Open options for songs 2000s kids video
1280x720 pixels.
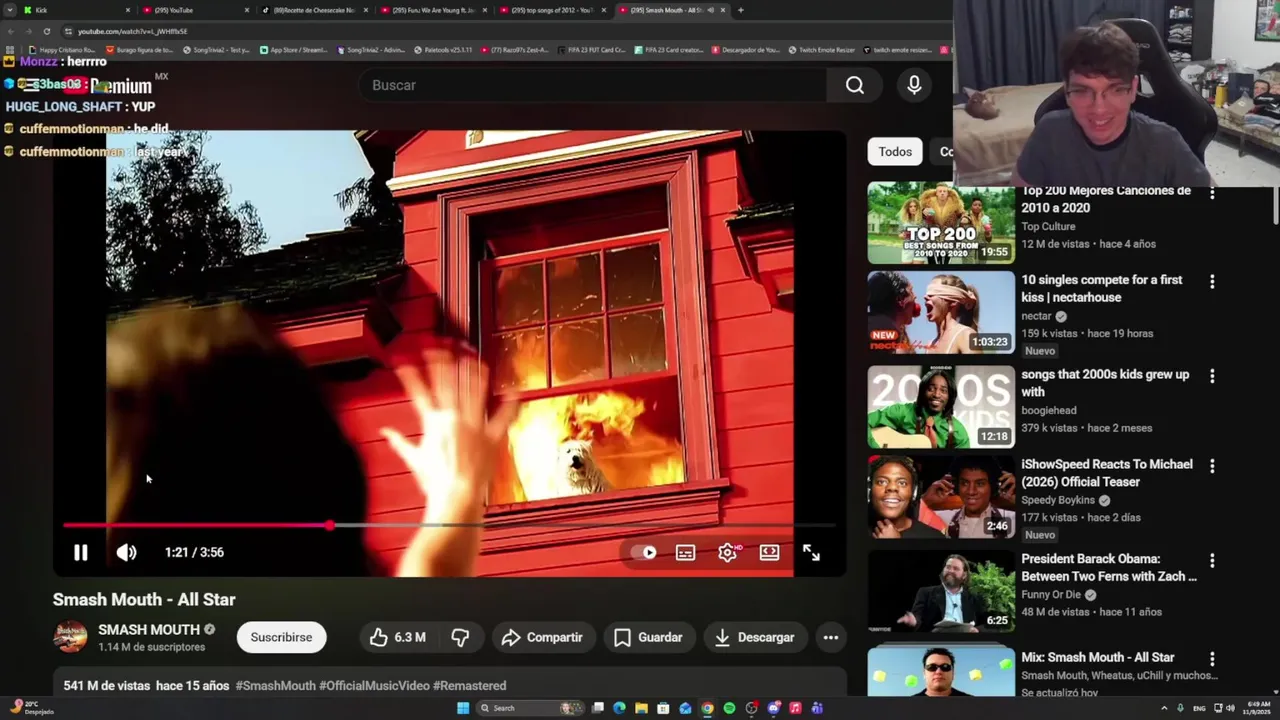pos(1212,376)
